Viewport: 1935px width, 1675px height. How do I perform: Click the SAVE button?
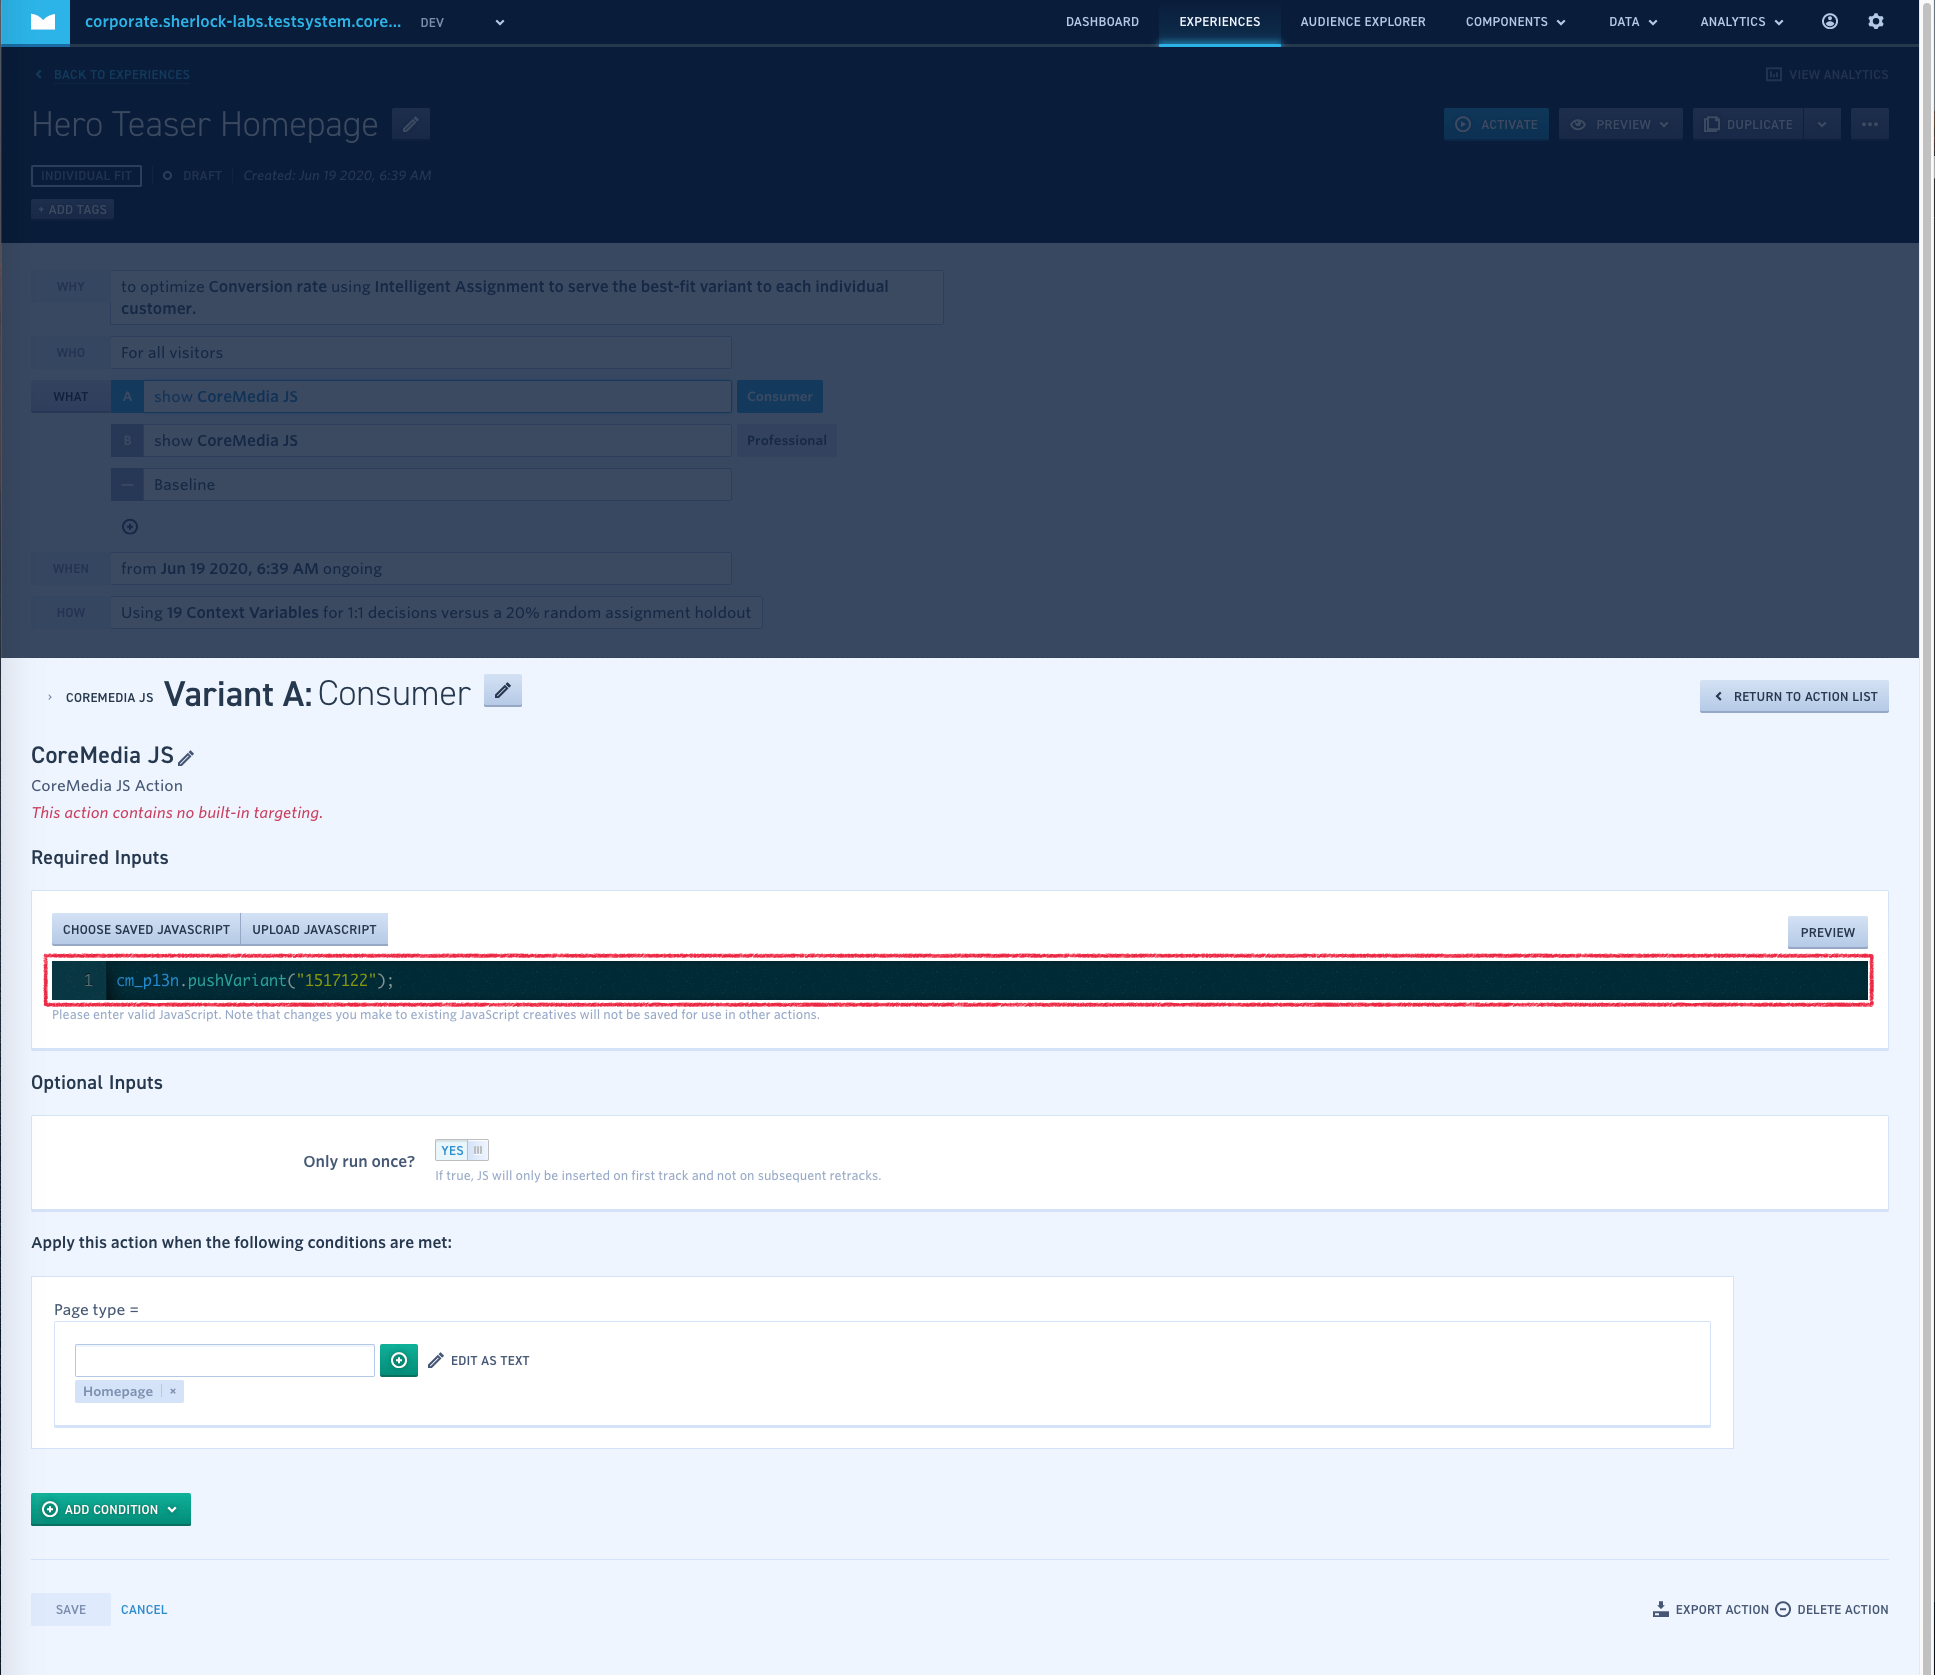71,1608
